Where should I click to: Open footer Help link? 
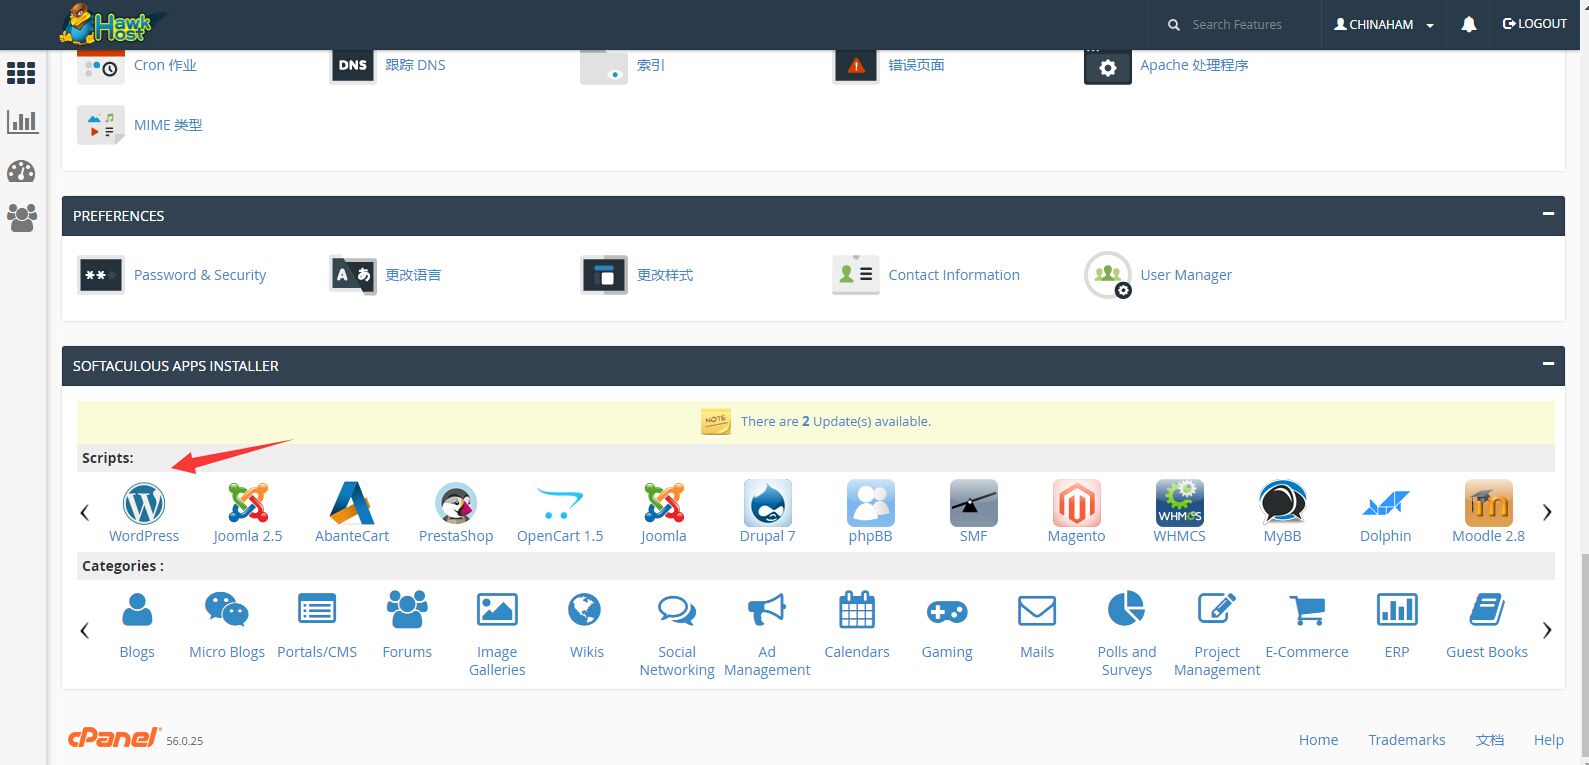tap(1548, 740)
